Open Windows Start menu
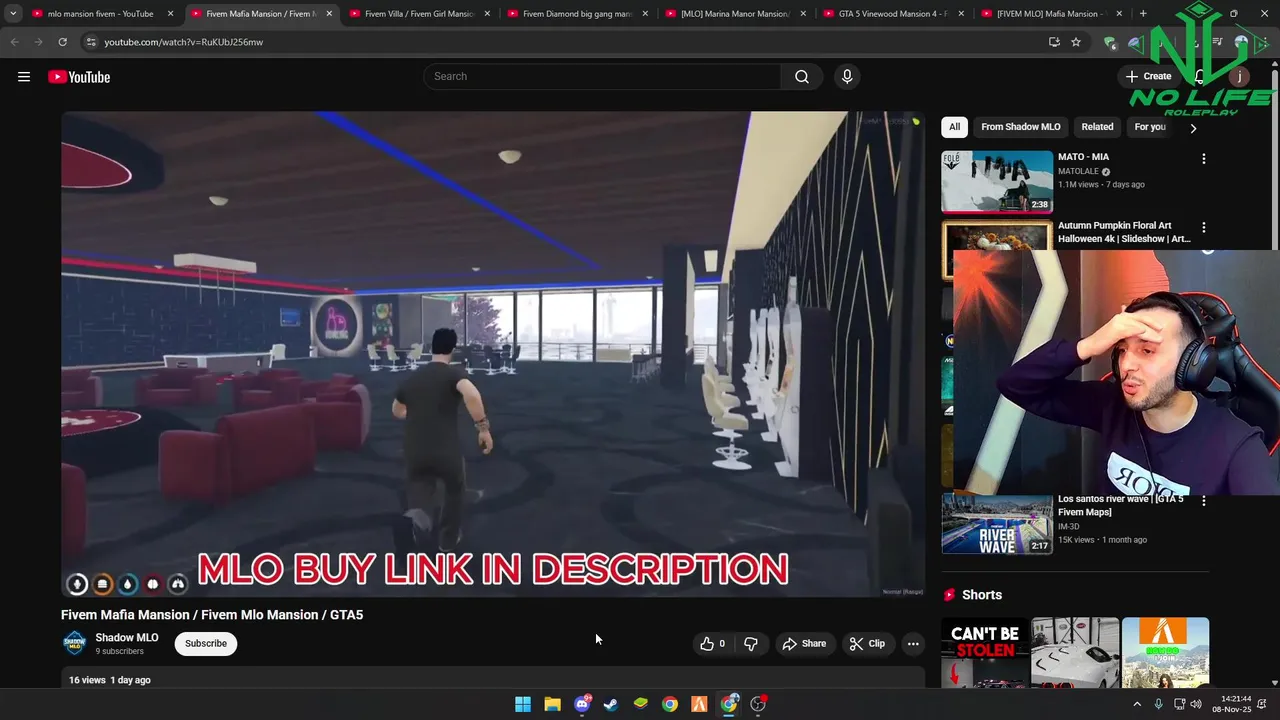The image size is (1280, 720). (523, 704)
